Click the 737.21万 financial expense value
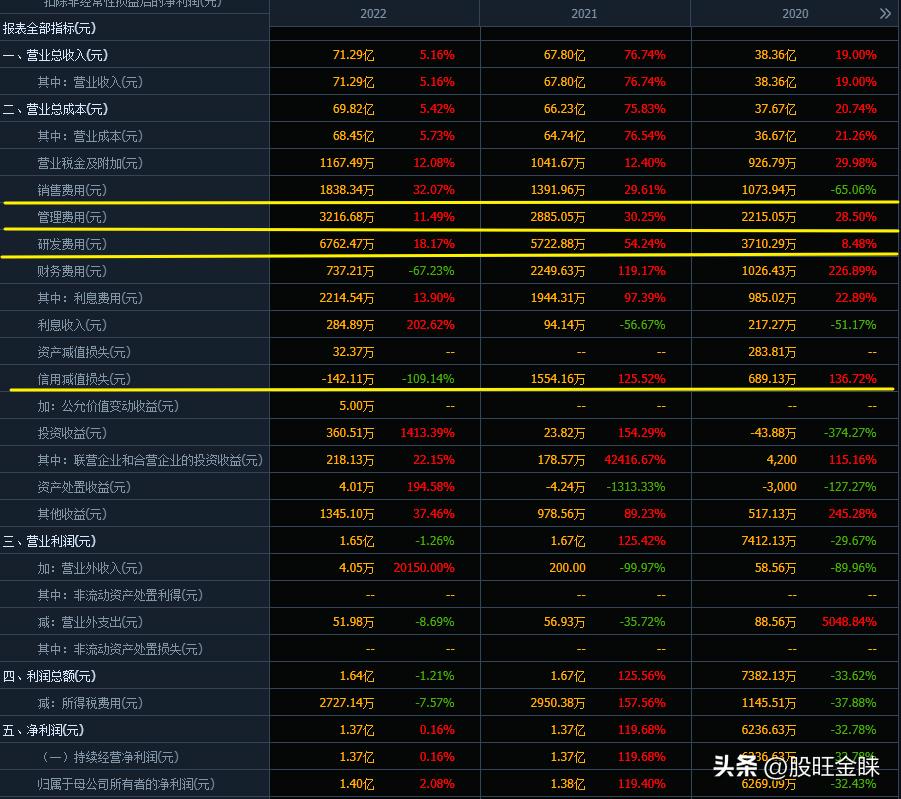The image size is (901, 799). point(350,271)
